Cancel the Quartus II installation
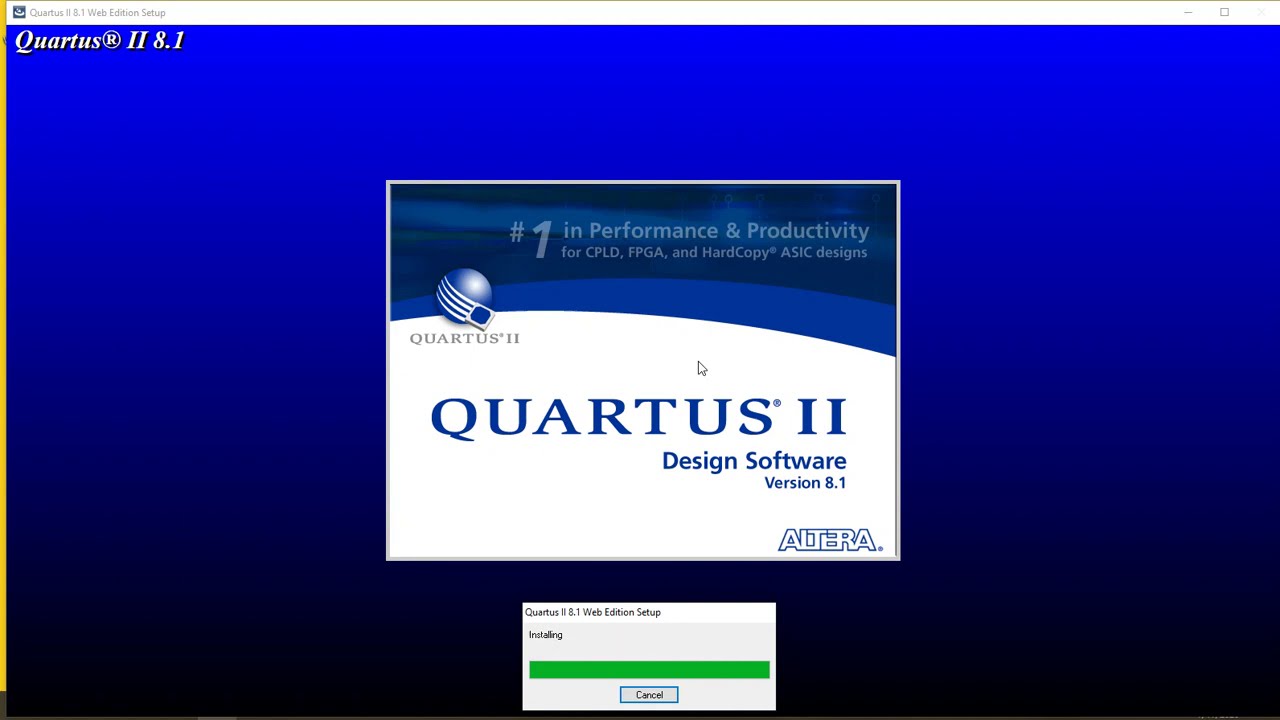 pos(649,695)
